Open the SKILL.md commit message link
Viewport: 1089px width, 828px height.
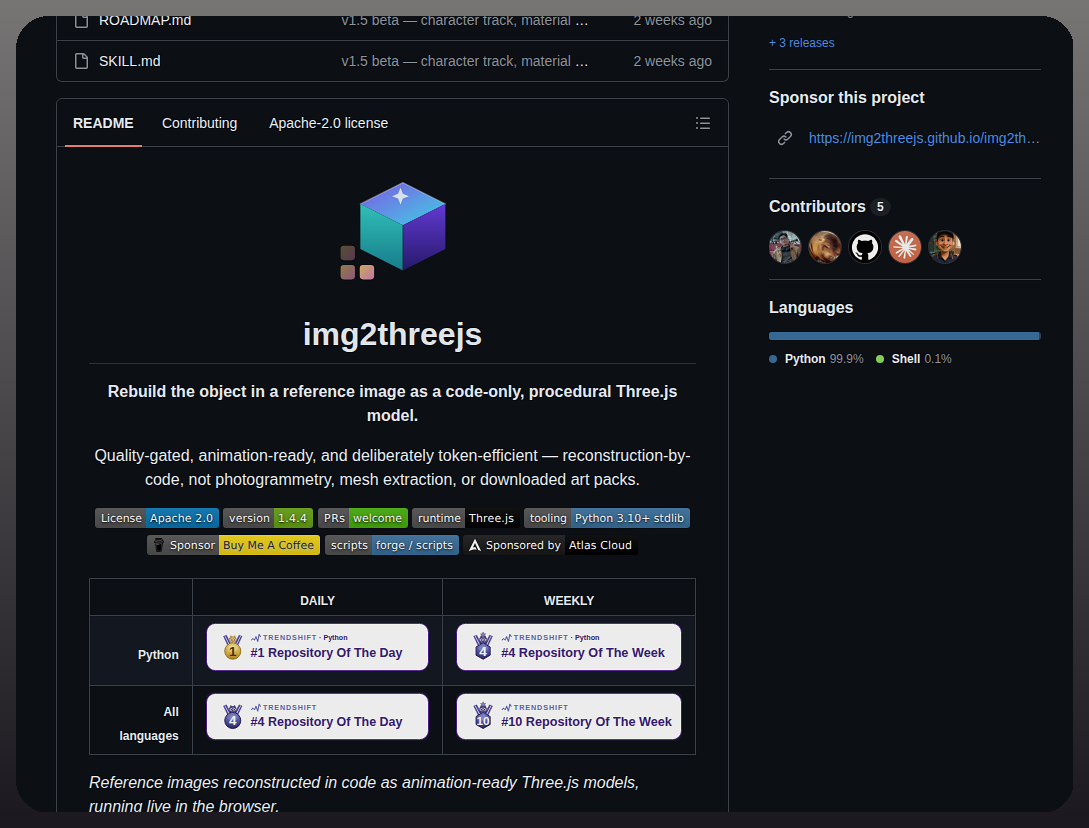pyautogui.click(x=465, y=61)
